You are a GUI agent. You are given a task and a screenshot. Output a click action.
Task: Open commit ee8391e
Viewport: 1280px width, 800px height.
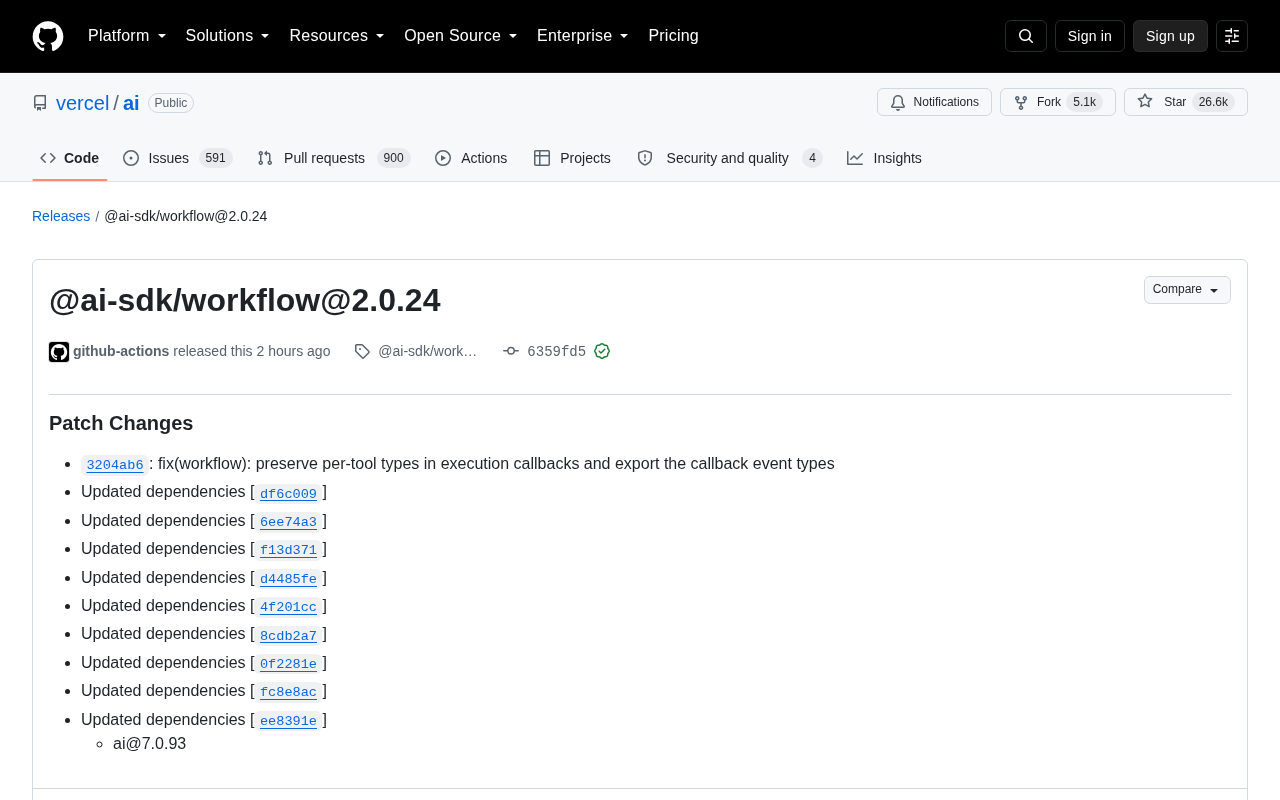click(288, 721)
